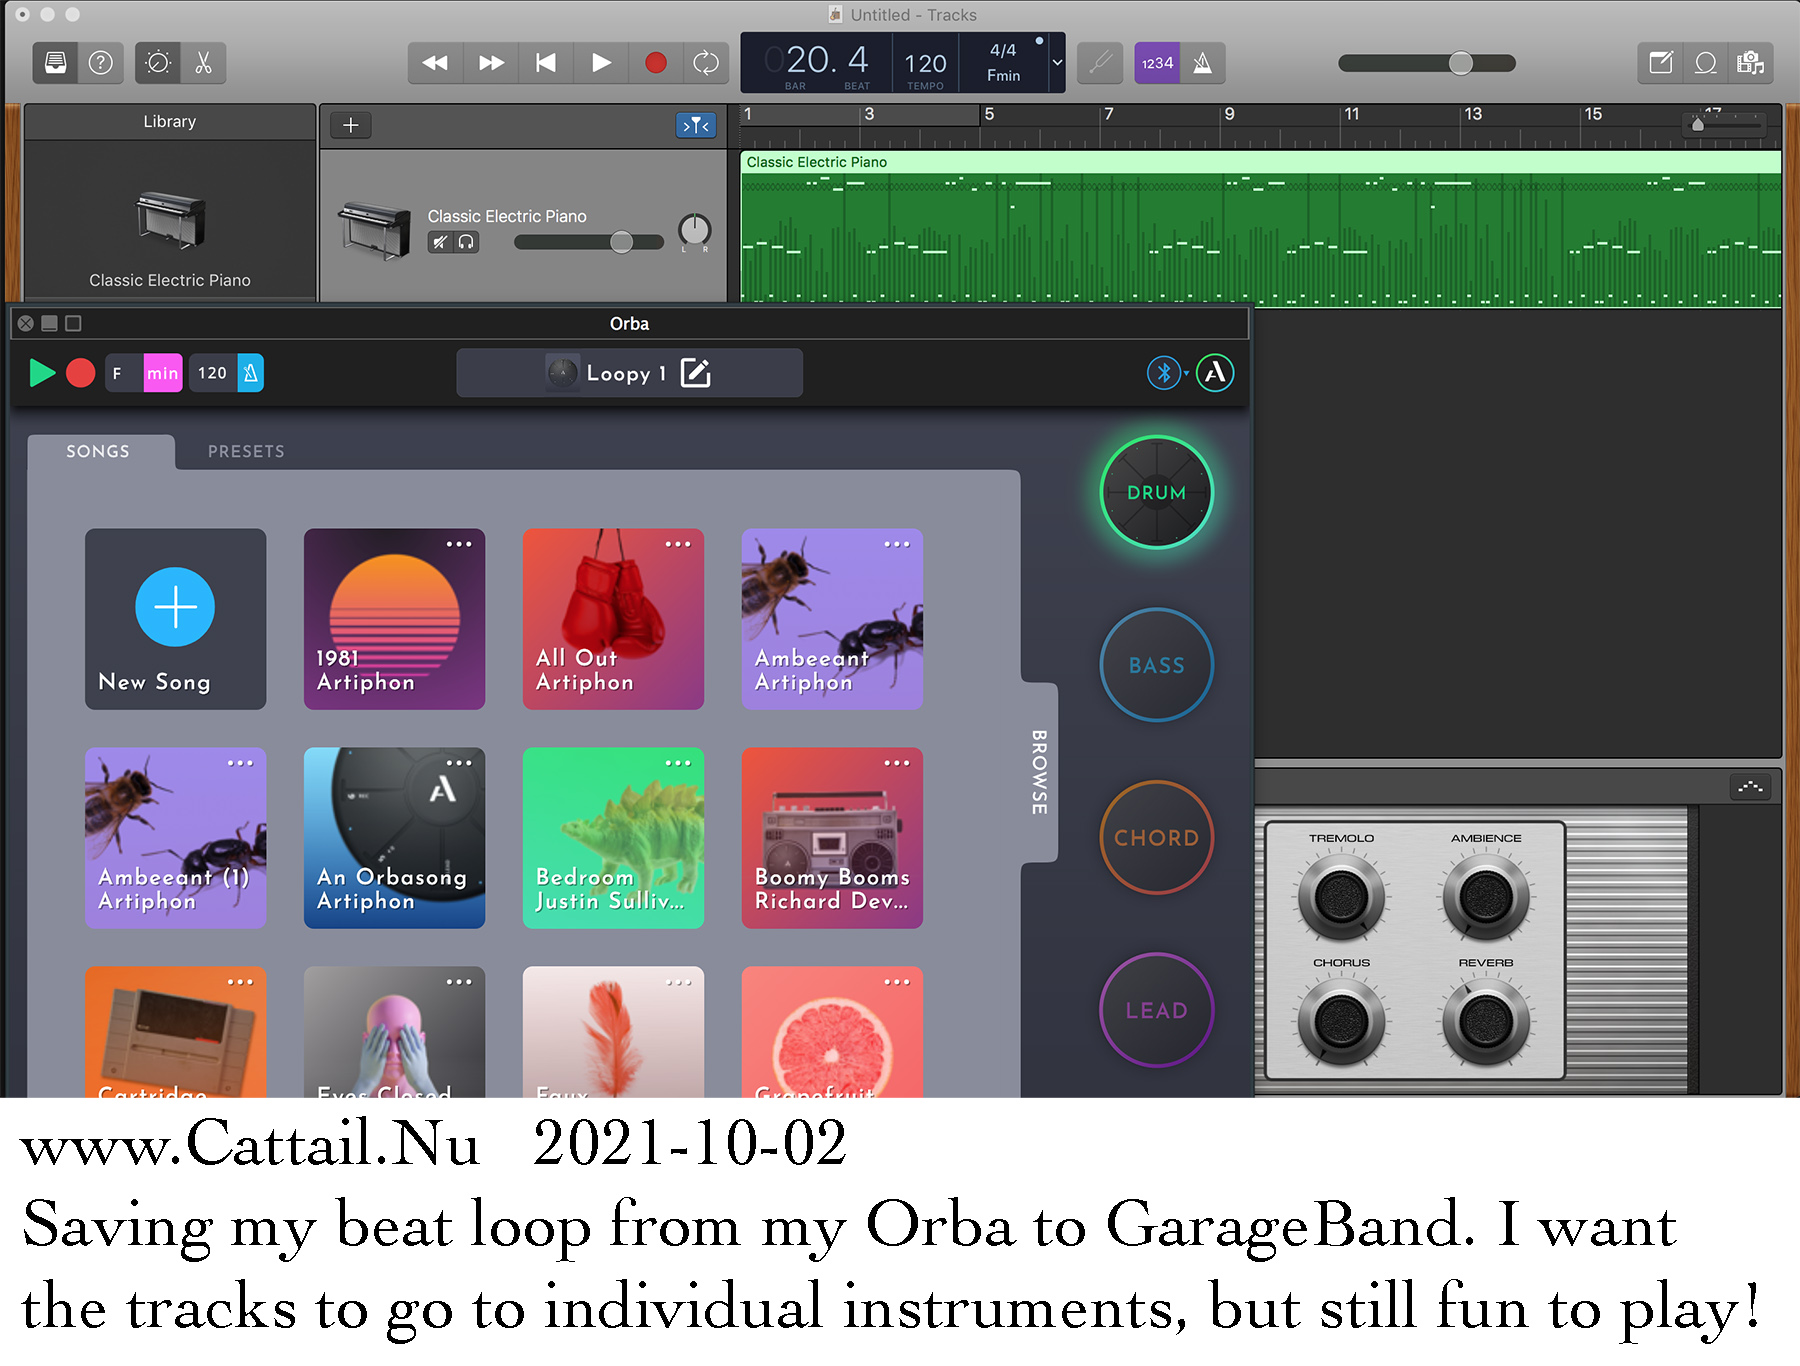
Task: Edit the Orba tempo 120 field
Action: click(x=212, y=373)
